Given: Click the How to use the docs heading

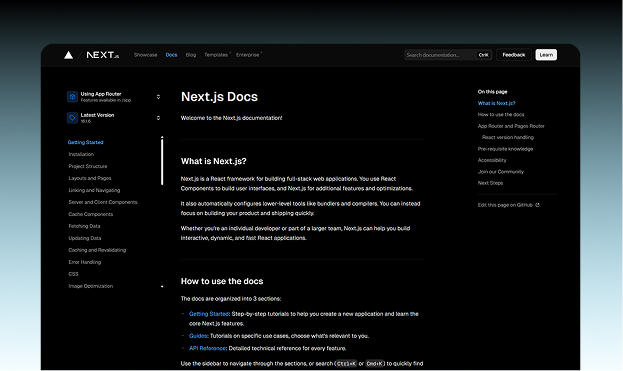Looking at the screenshot, I should pyautogui.click(x=222, y=281).
